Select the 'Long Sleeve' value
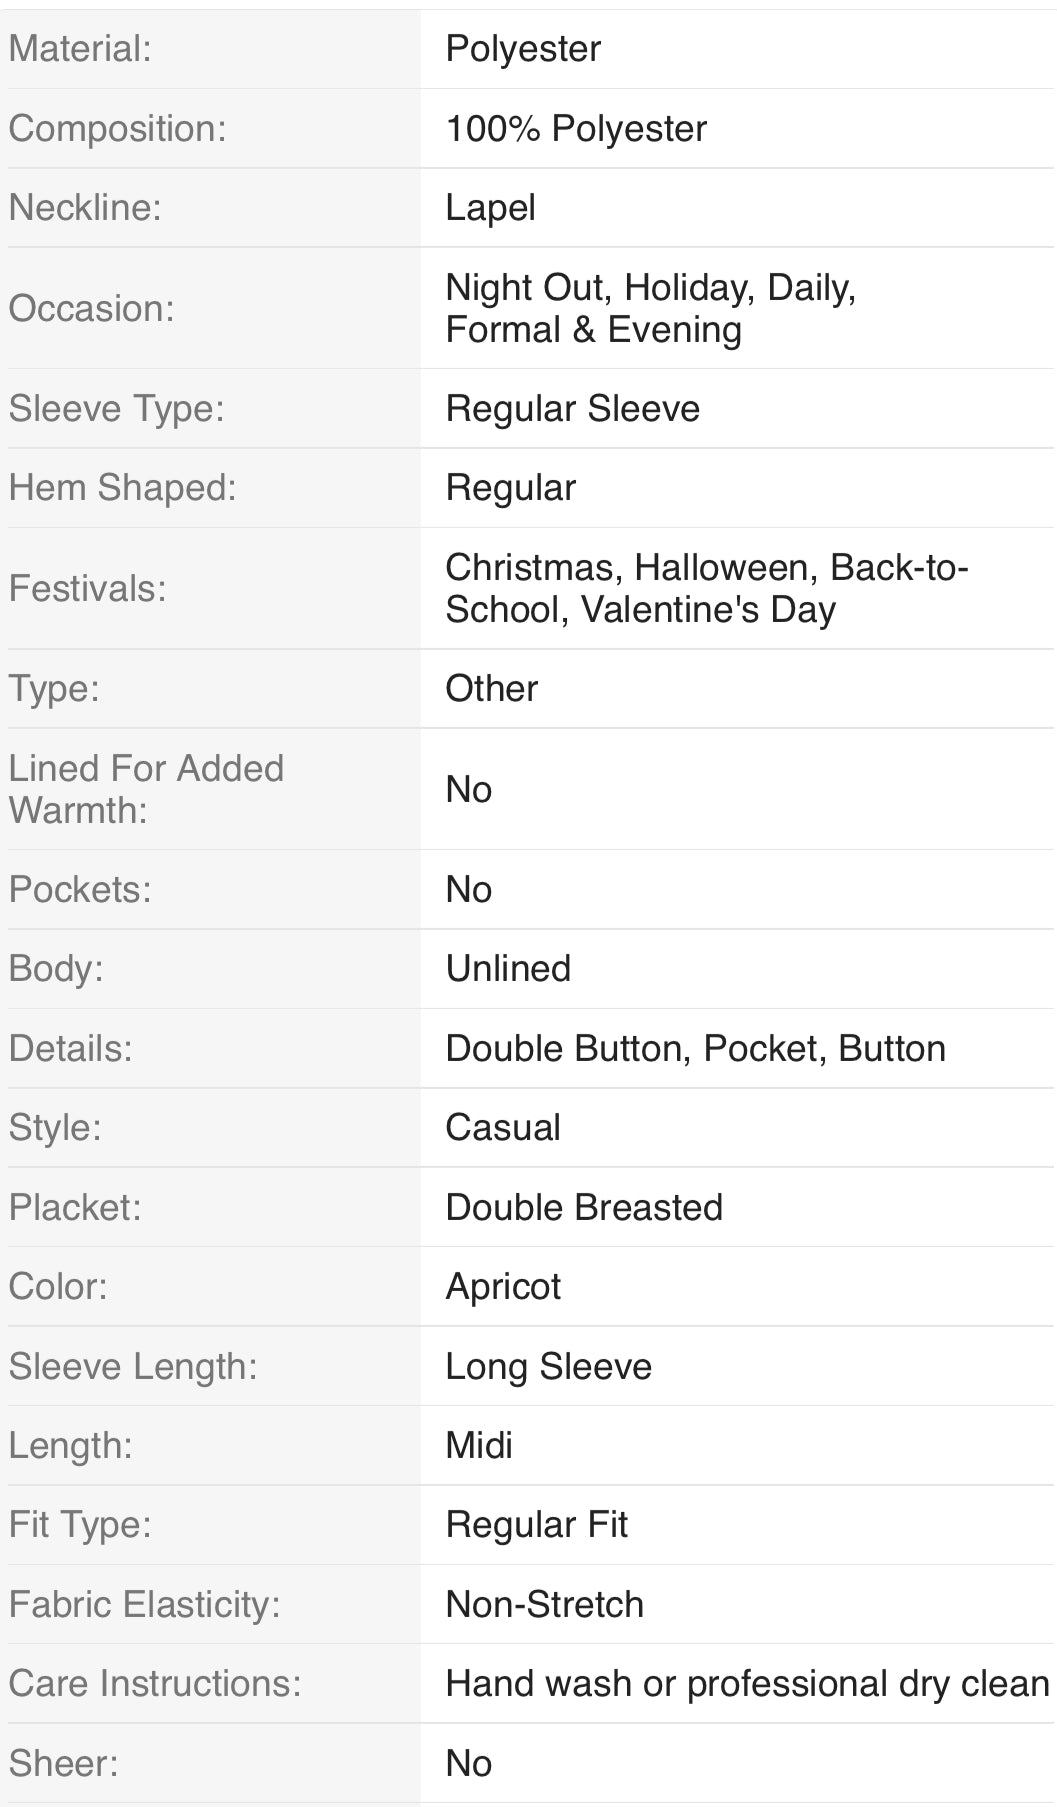1057x1807 pixels. coord(548,1367)
